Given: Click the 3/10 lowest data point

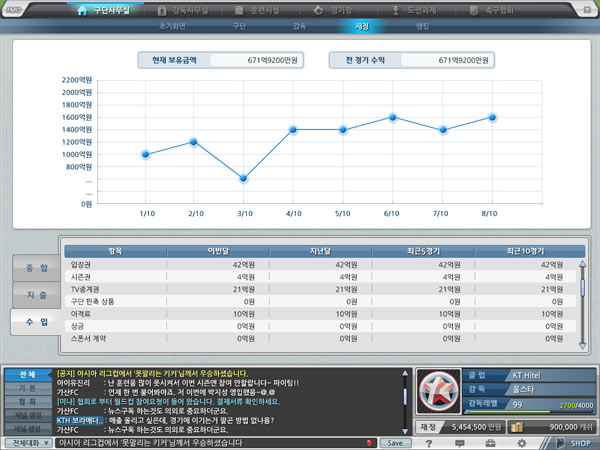Looking at the screenshot, I should click(x=243, y=178).
